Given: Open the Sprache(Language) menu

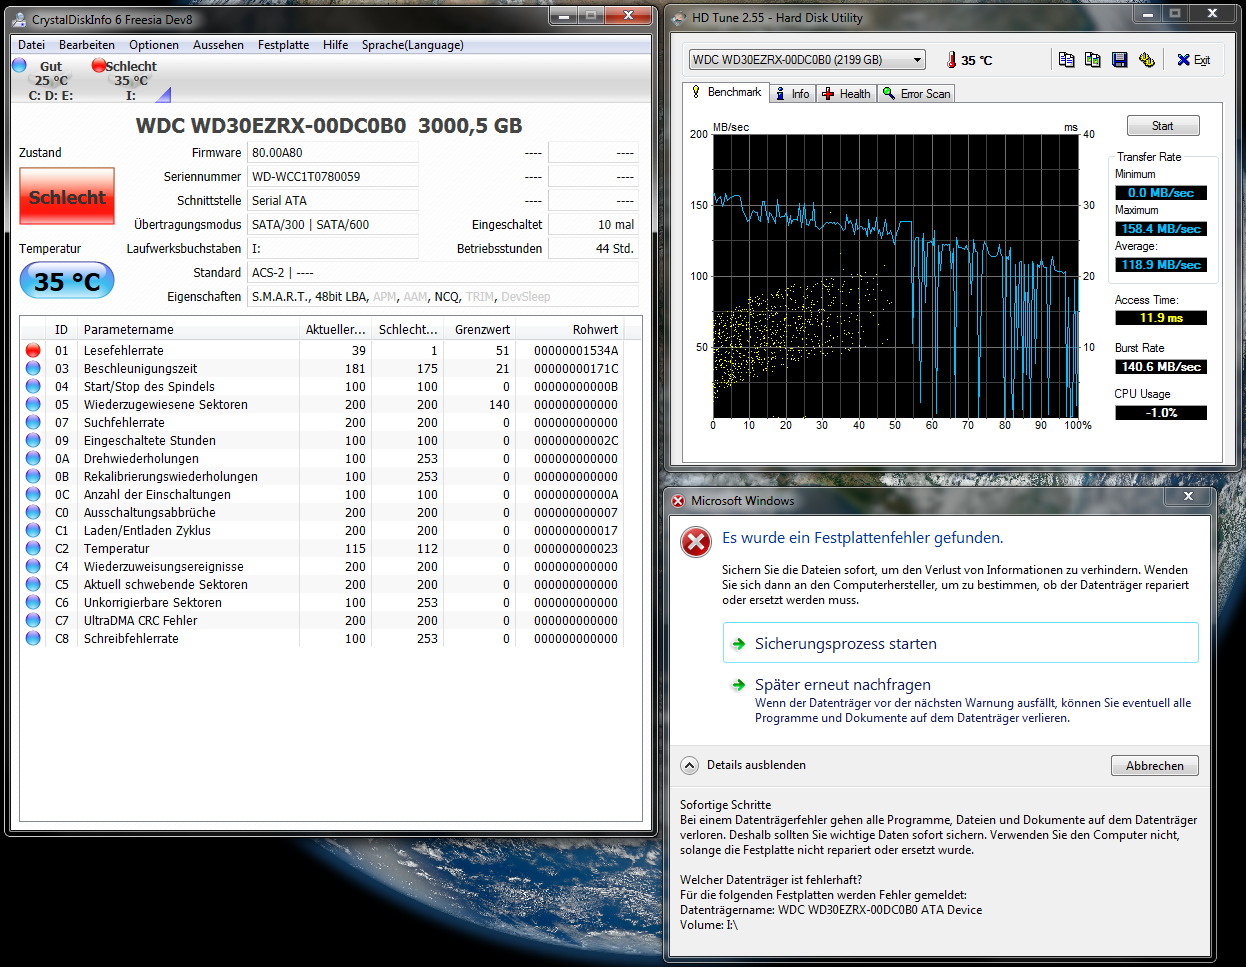Looking at the screenshot, I should click(x=413, y=45).
